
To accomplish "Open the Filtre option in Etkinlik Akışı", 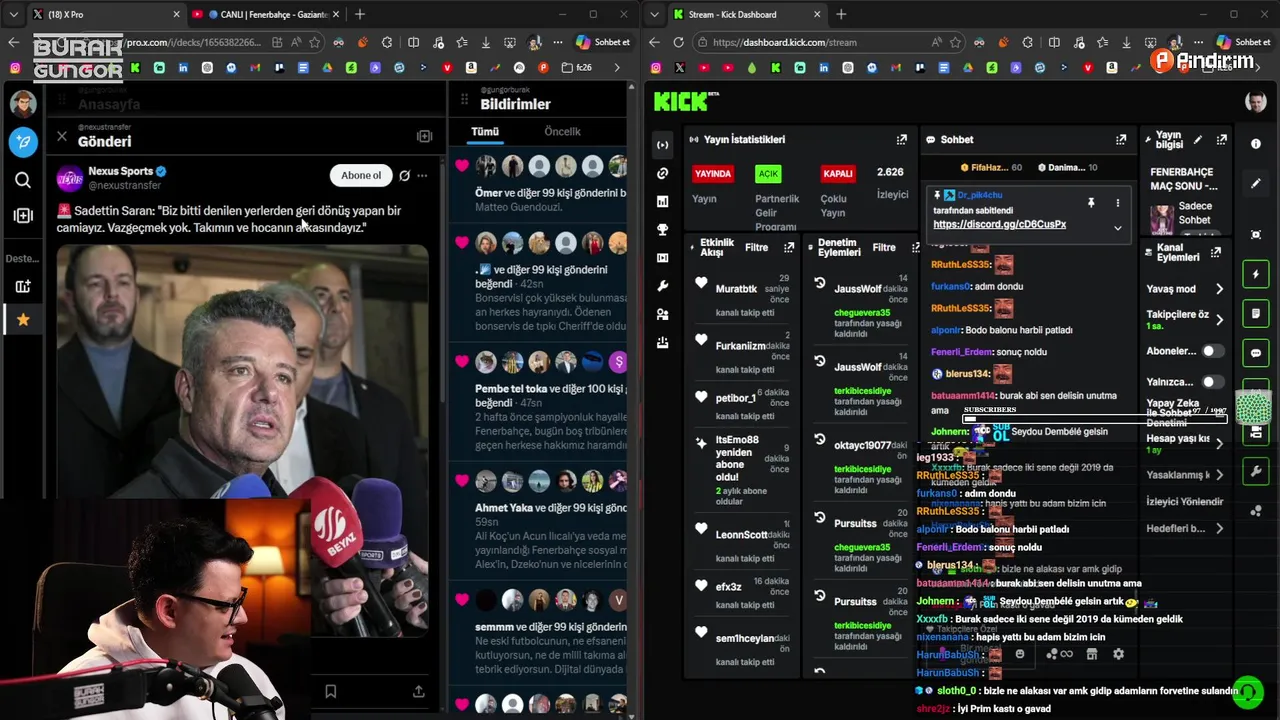I will 756,247.
